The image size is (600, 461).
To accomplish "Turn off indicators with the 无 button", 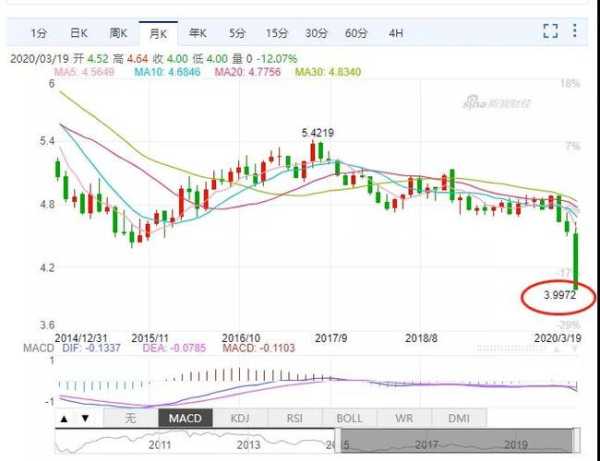I will [129, 418].
